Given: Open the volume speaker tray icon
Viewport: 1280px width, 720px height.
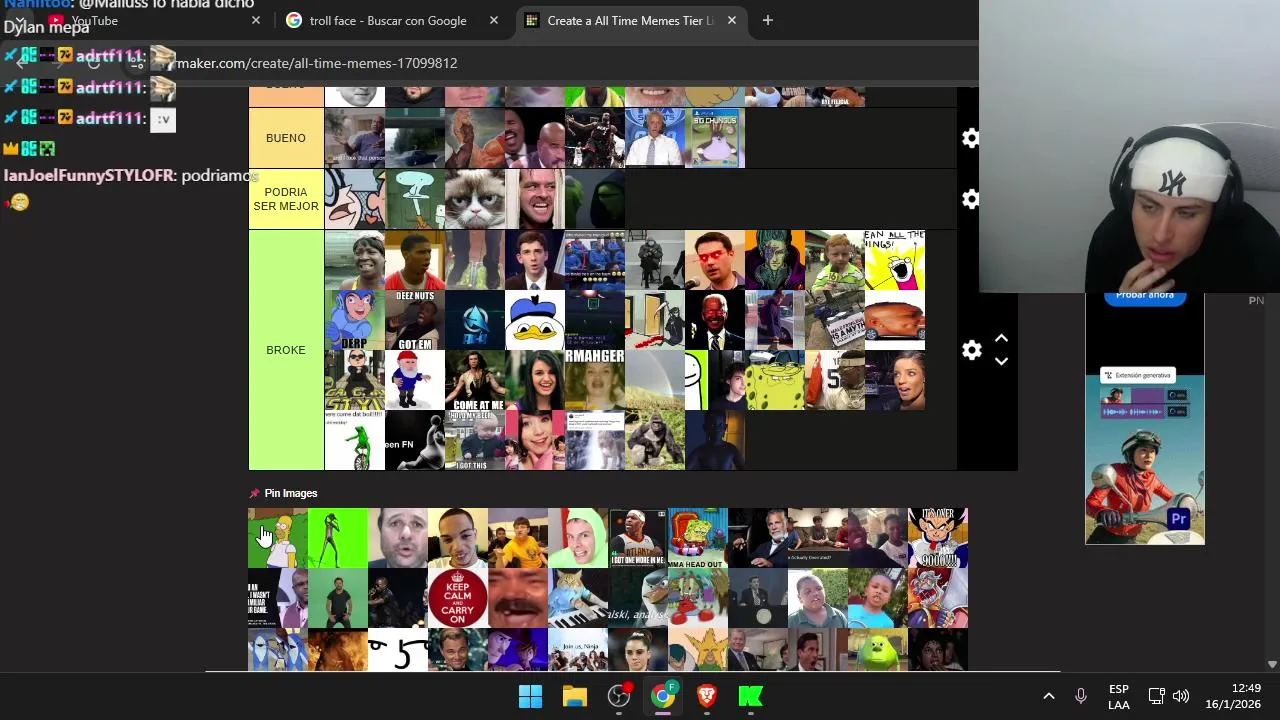Looking at the screenshot, I should pyautogui.click(x=1181, y=696).
